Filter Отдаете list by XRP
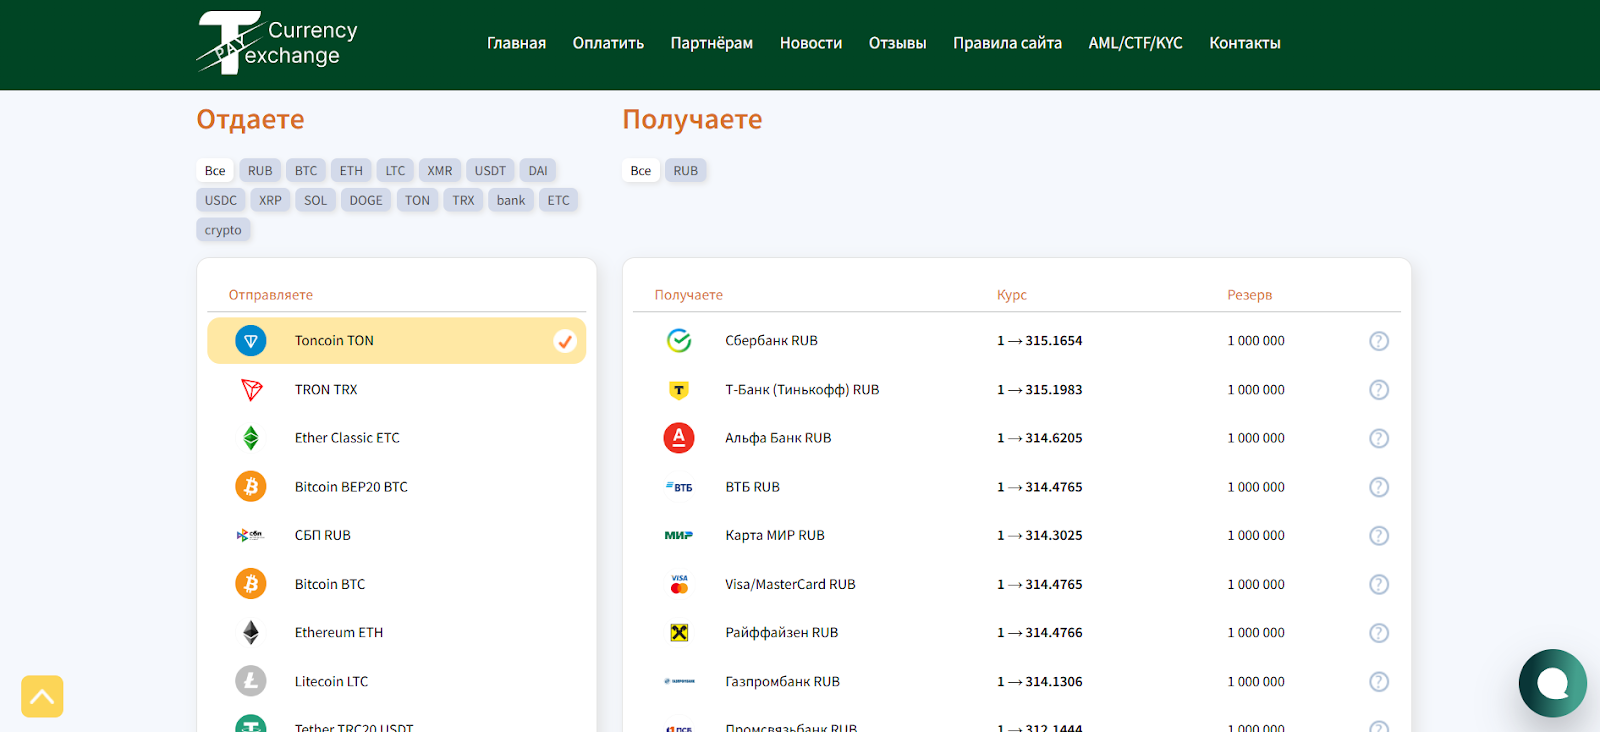1600x732 pixels. click(270, 200)
